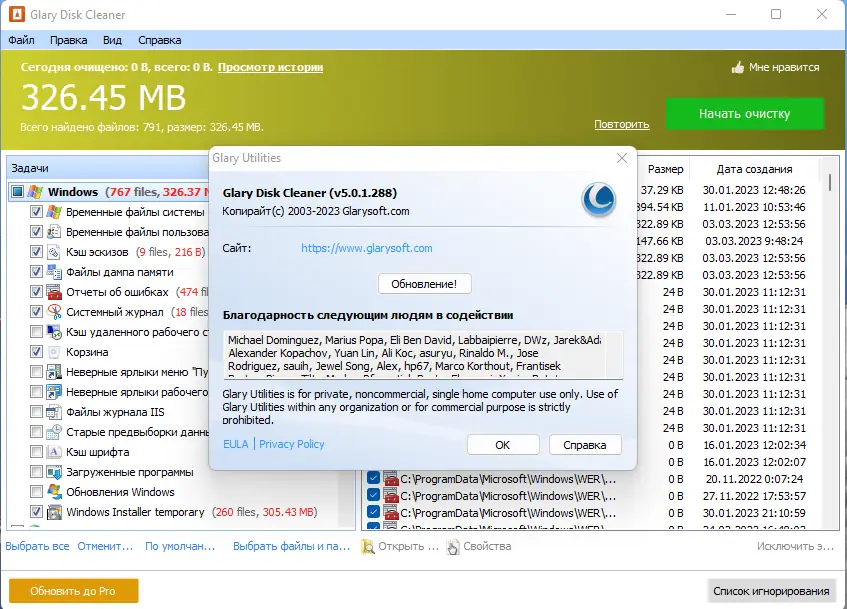This screenshot has width=847, height=609.
Task: Click the Обновления Windows icon
Action: pos(54,492)
